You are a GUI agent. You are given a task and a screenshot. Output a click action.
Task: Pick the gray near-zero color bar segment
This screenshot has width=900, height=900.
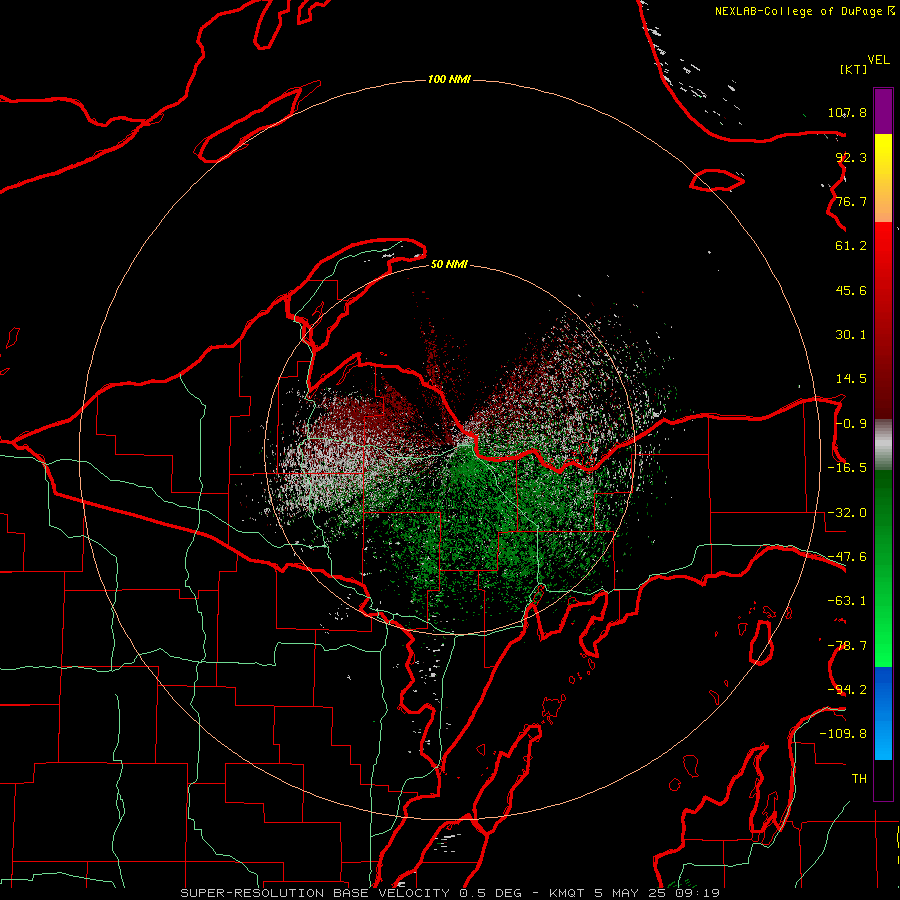883,445
